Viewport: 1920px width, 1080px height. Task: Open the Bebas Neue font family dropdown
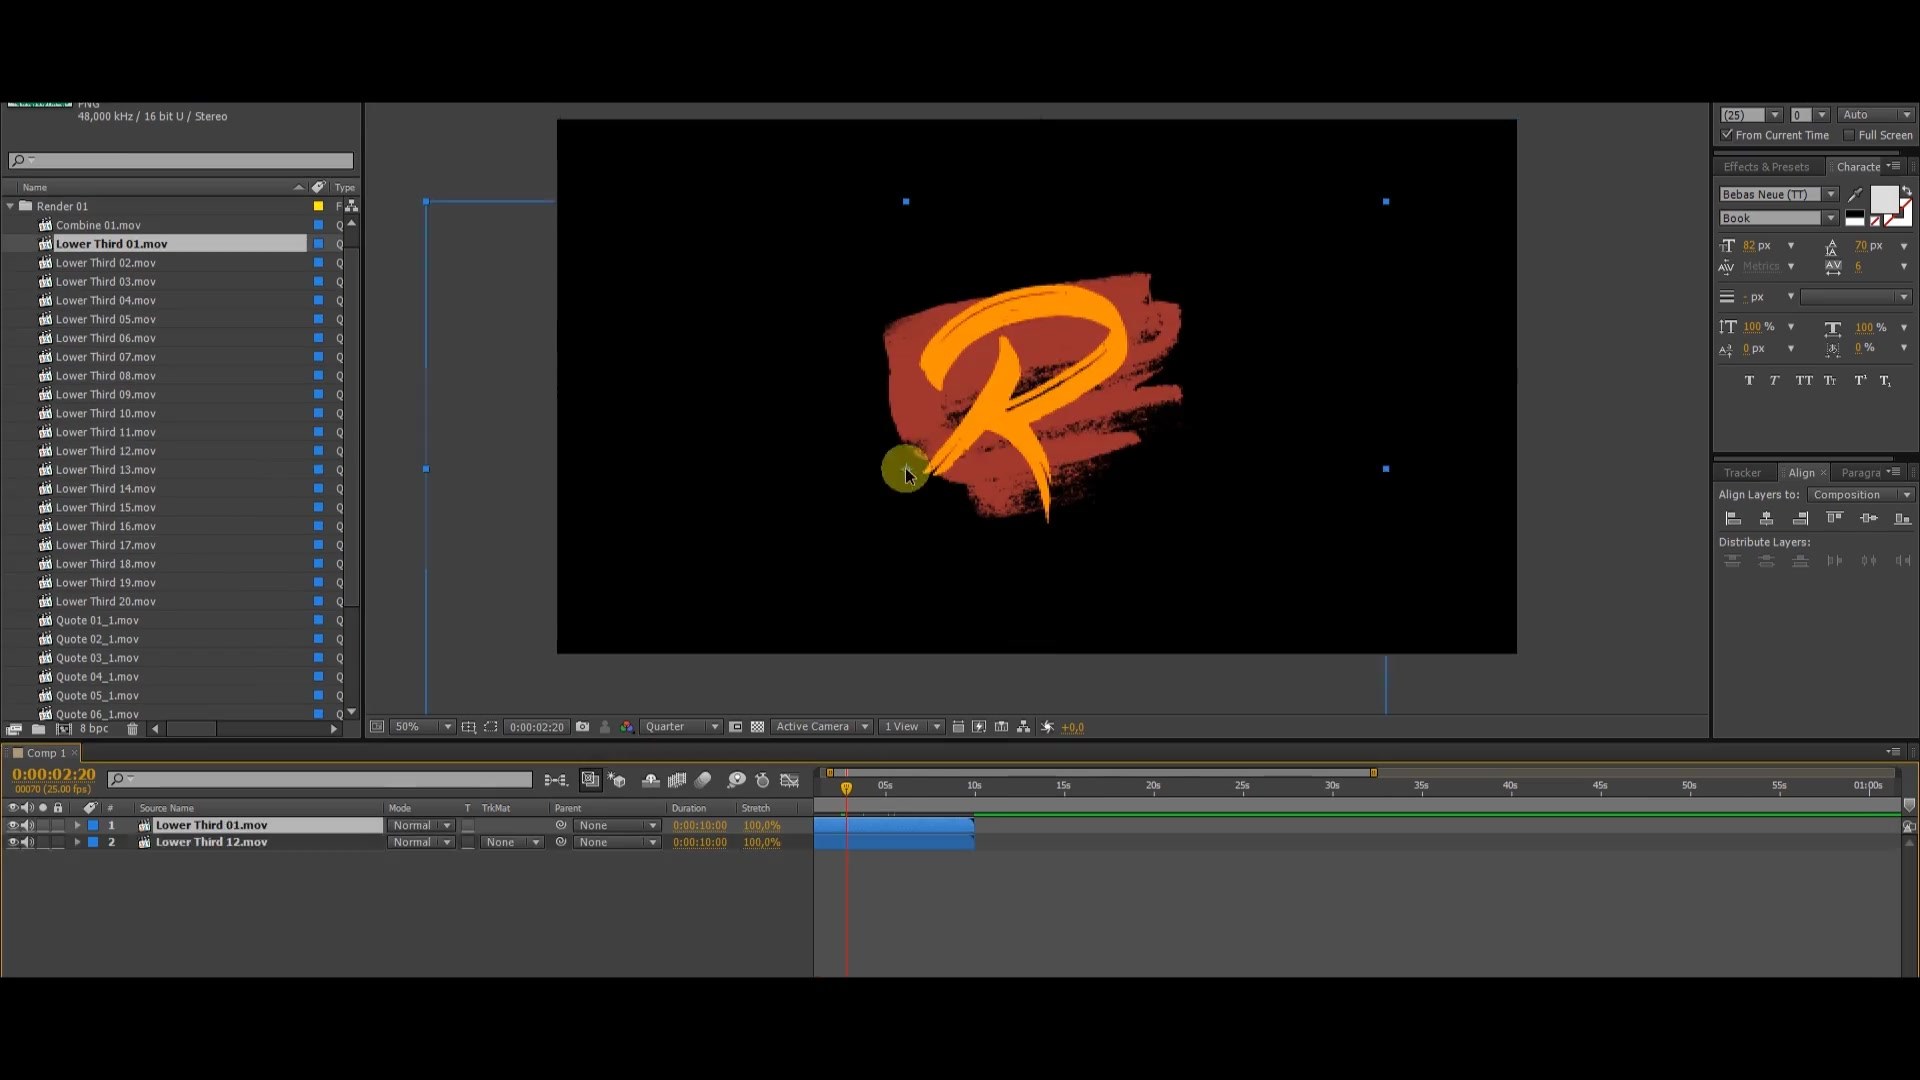point(1831,195)
